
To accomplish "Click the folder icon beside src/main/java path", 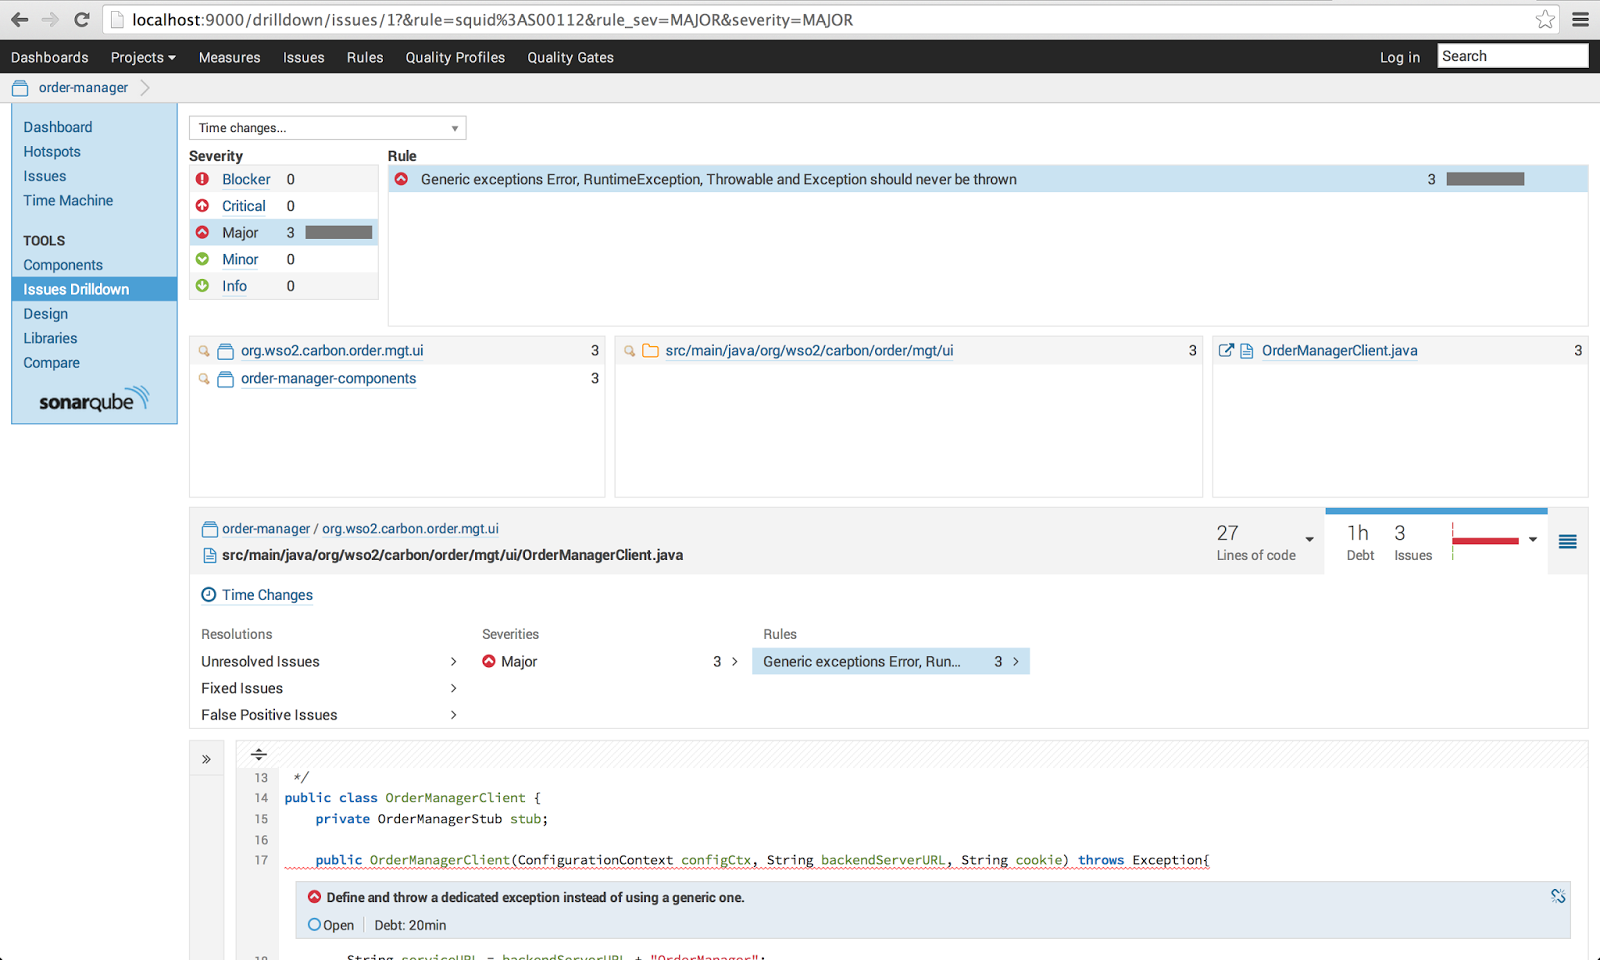I will point(651,350).
